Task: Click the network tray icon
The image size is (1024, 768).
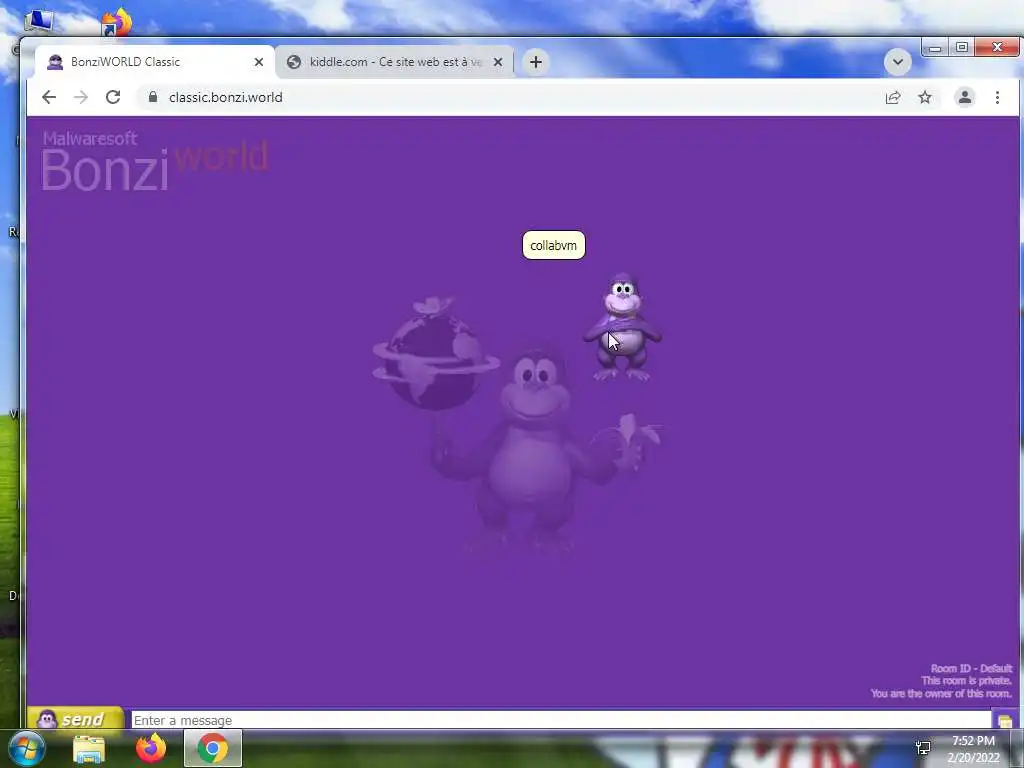Action: (x=923, y=748)
